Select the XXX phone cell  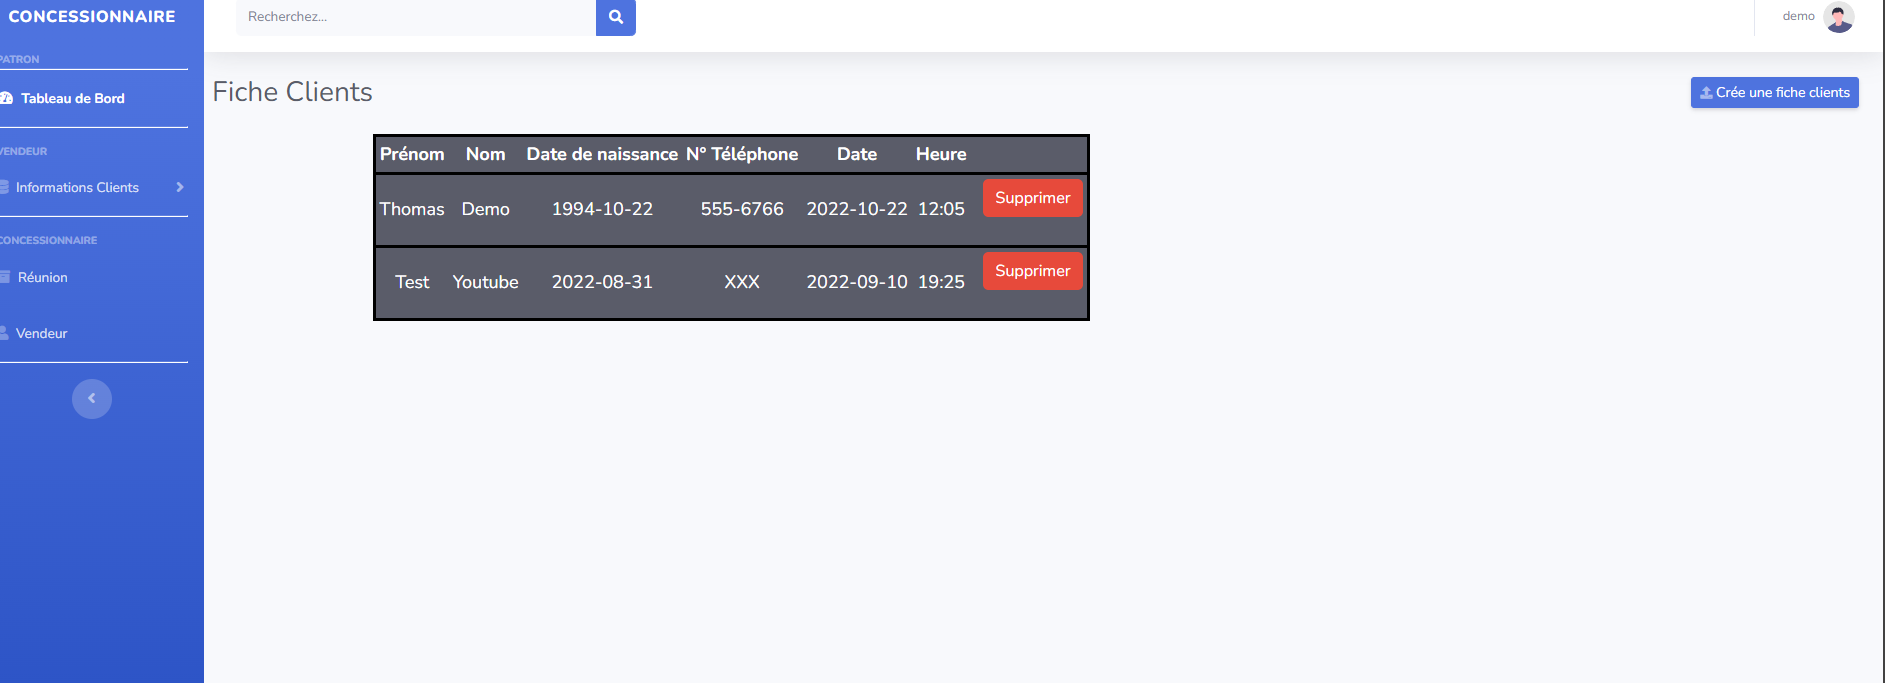coord(742,282)
